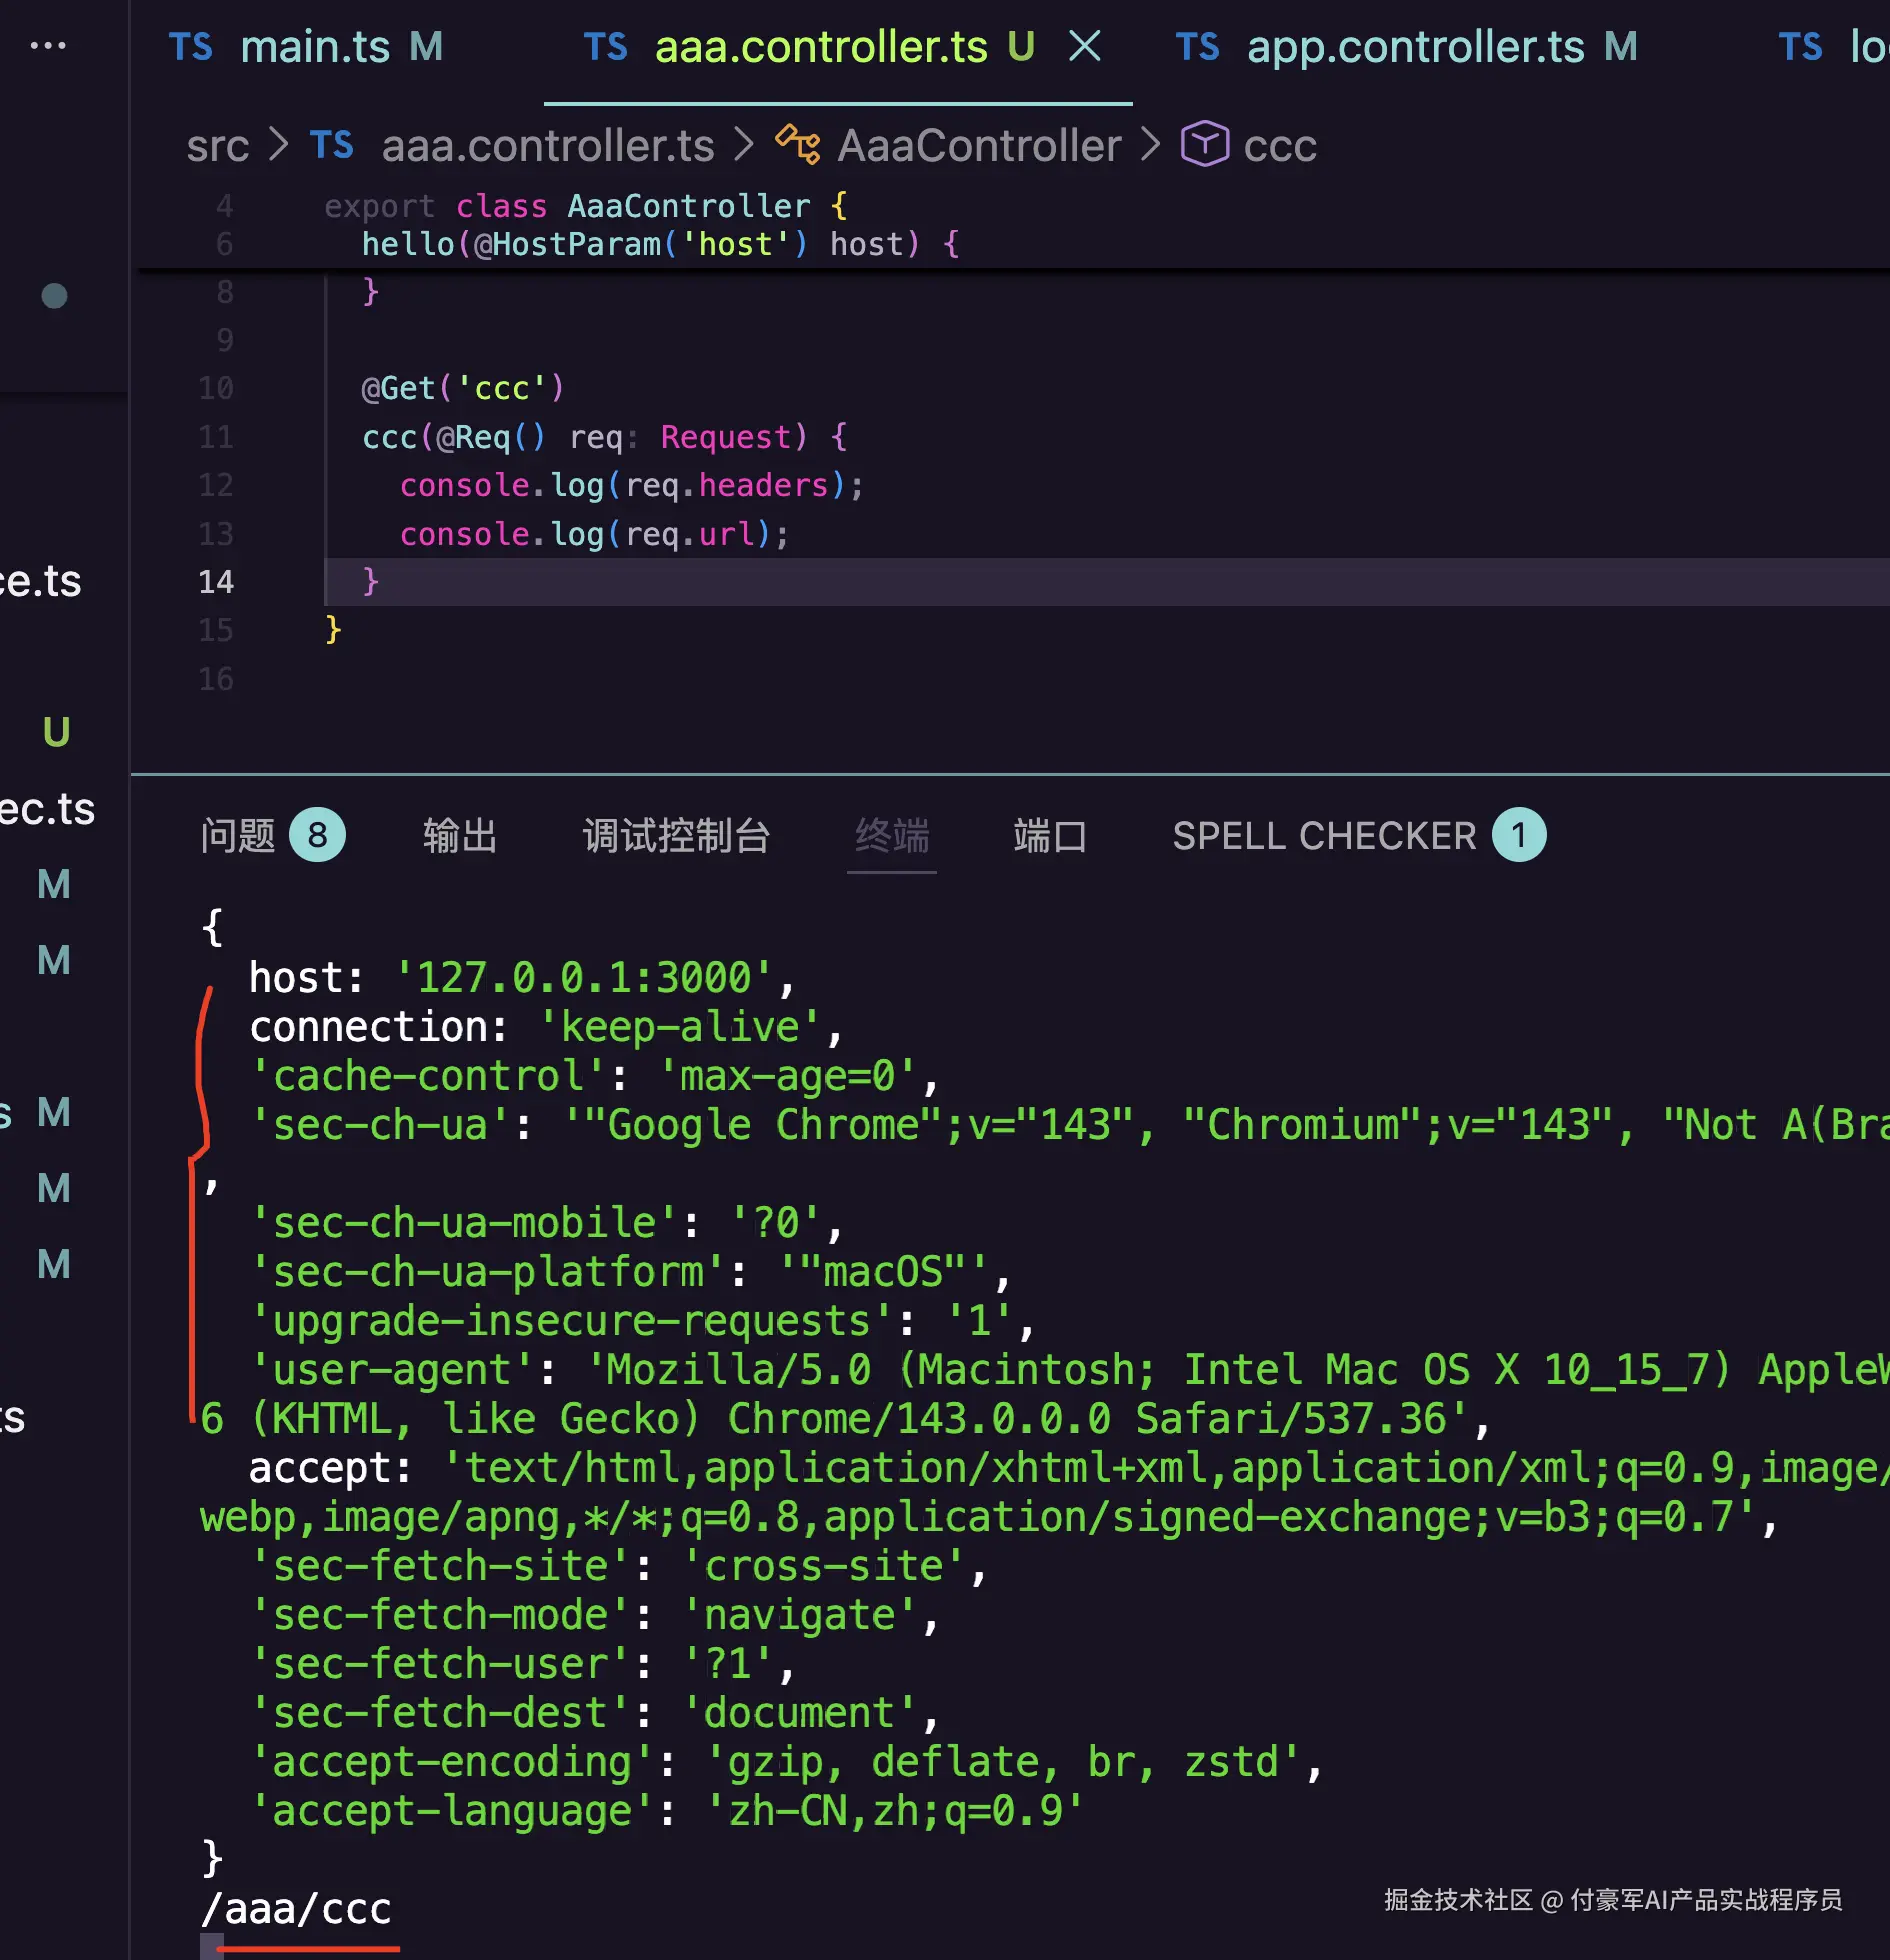The image size is (1890, 1960).
Task: Select the file ending in e.ts in sidebar
Action: click(41, 581)
